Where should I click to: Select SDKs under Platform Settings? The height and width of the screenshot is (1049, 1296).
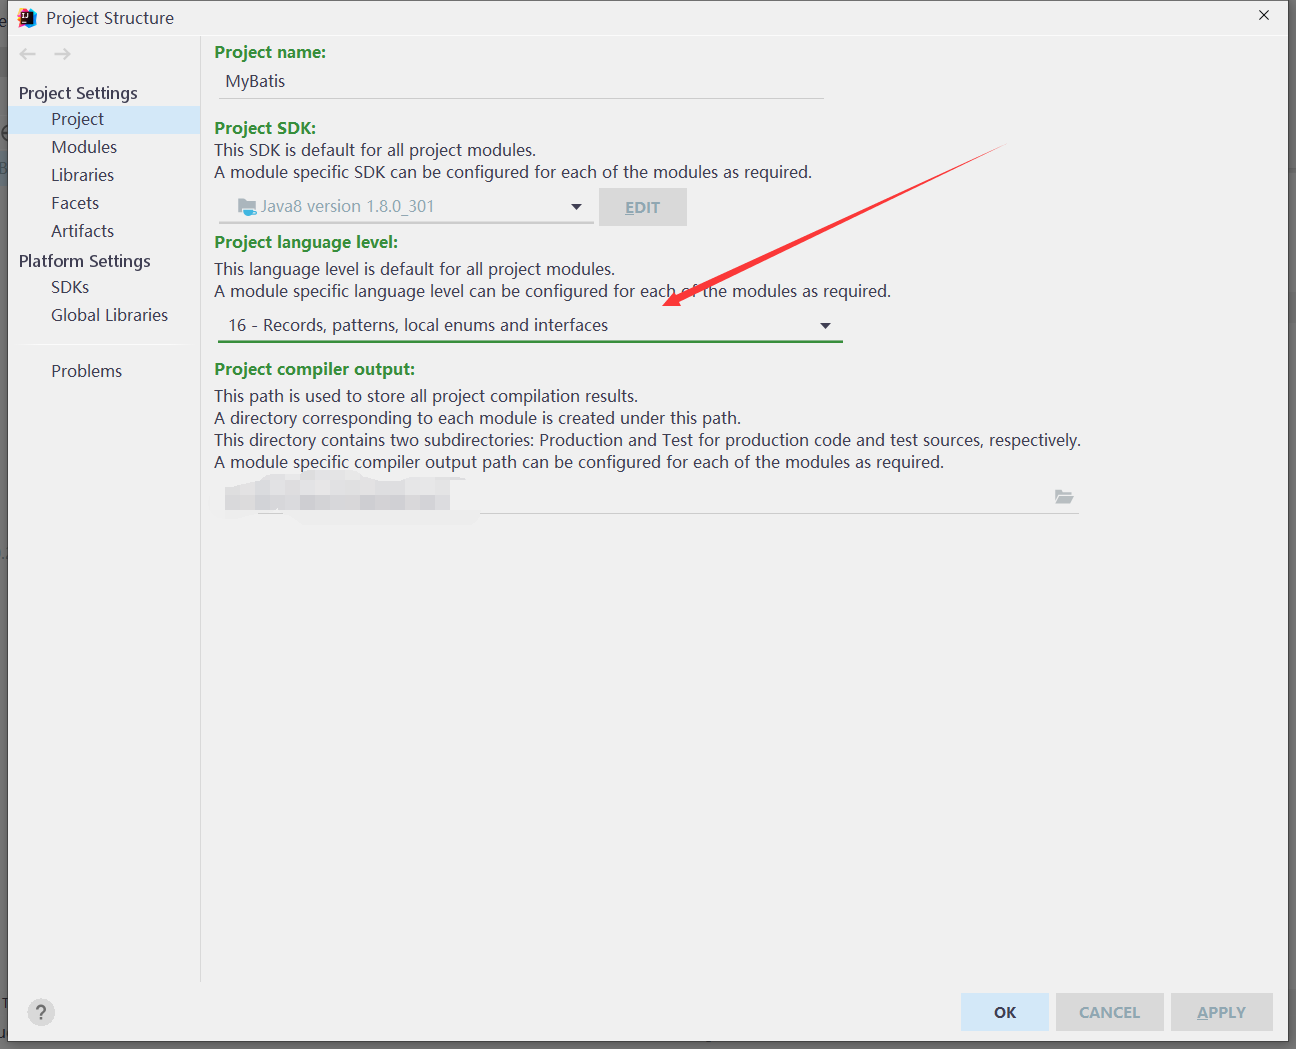click(70, 287)
